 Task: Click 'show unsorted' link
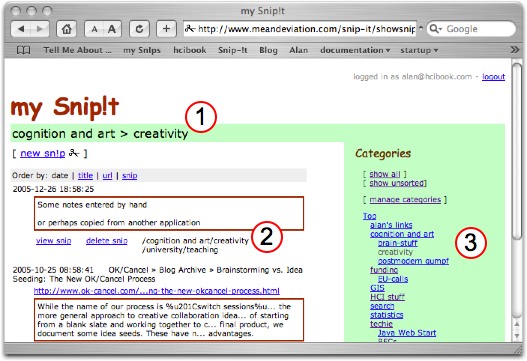[397, 183]
